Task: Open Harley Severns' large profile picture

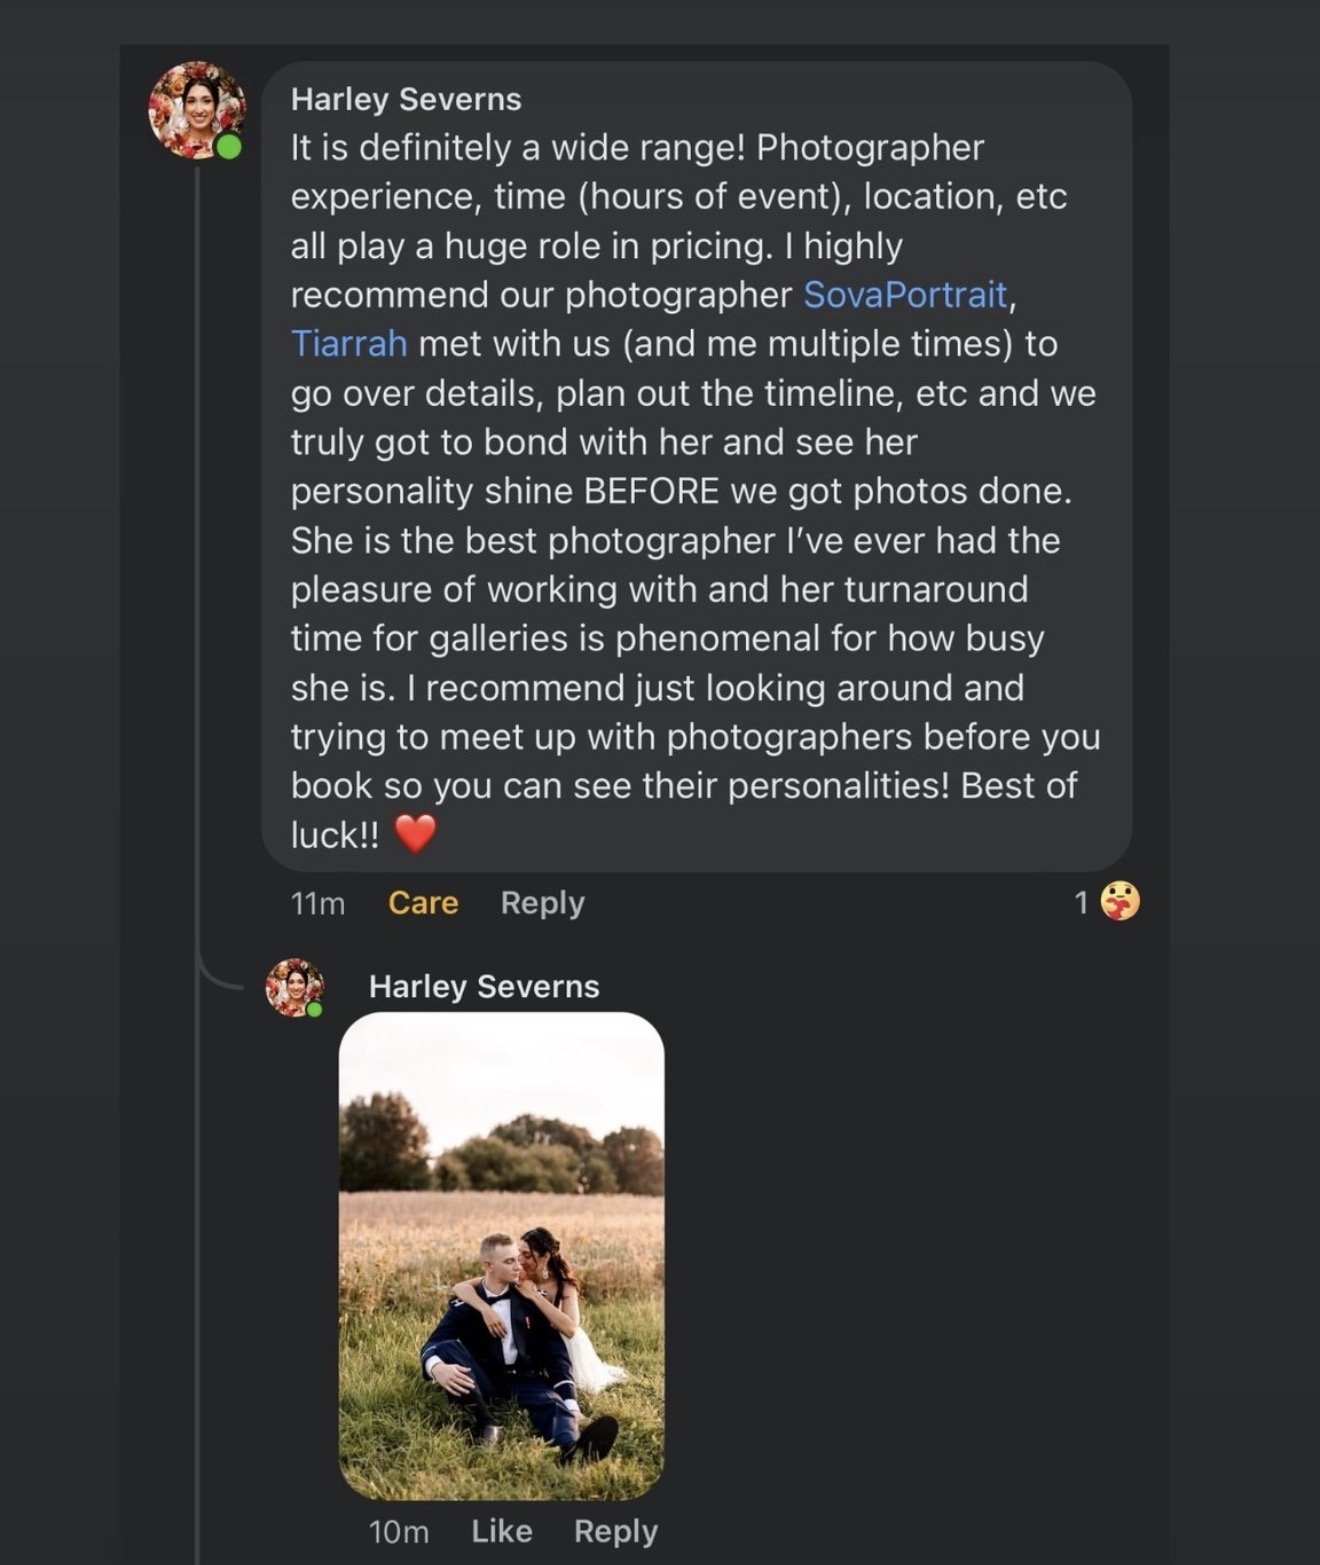Action: click(x=197, y=110)
